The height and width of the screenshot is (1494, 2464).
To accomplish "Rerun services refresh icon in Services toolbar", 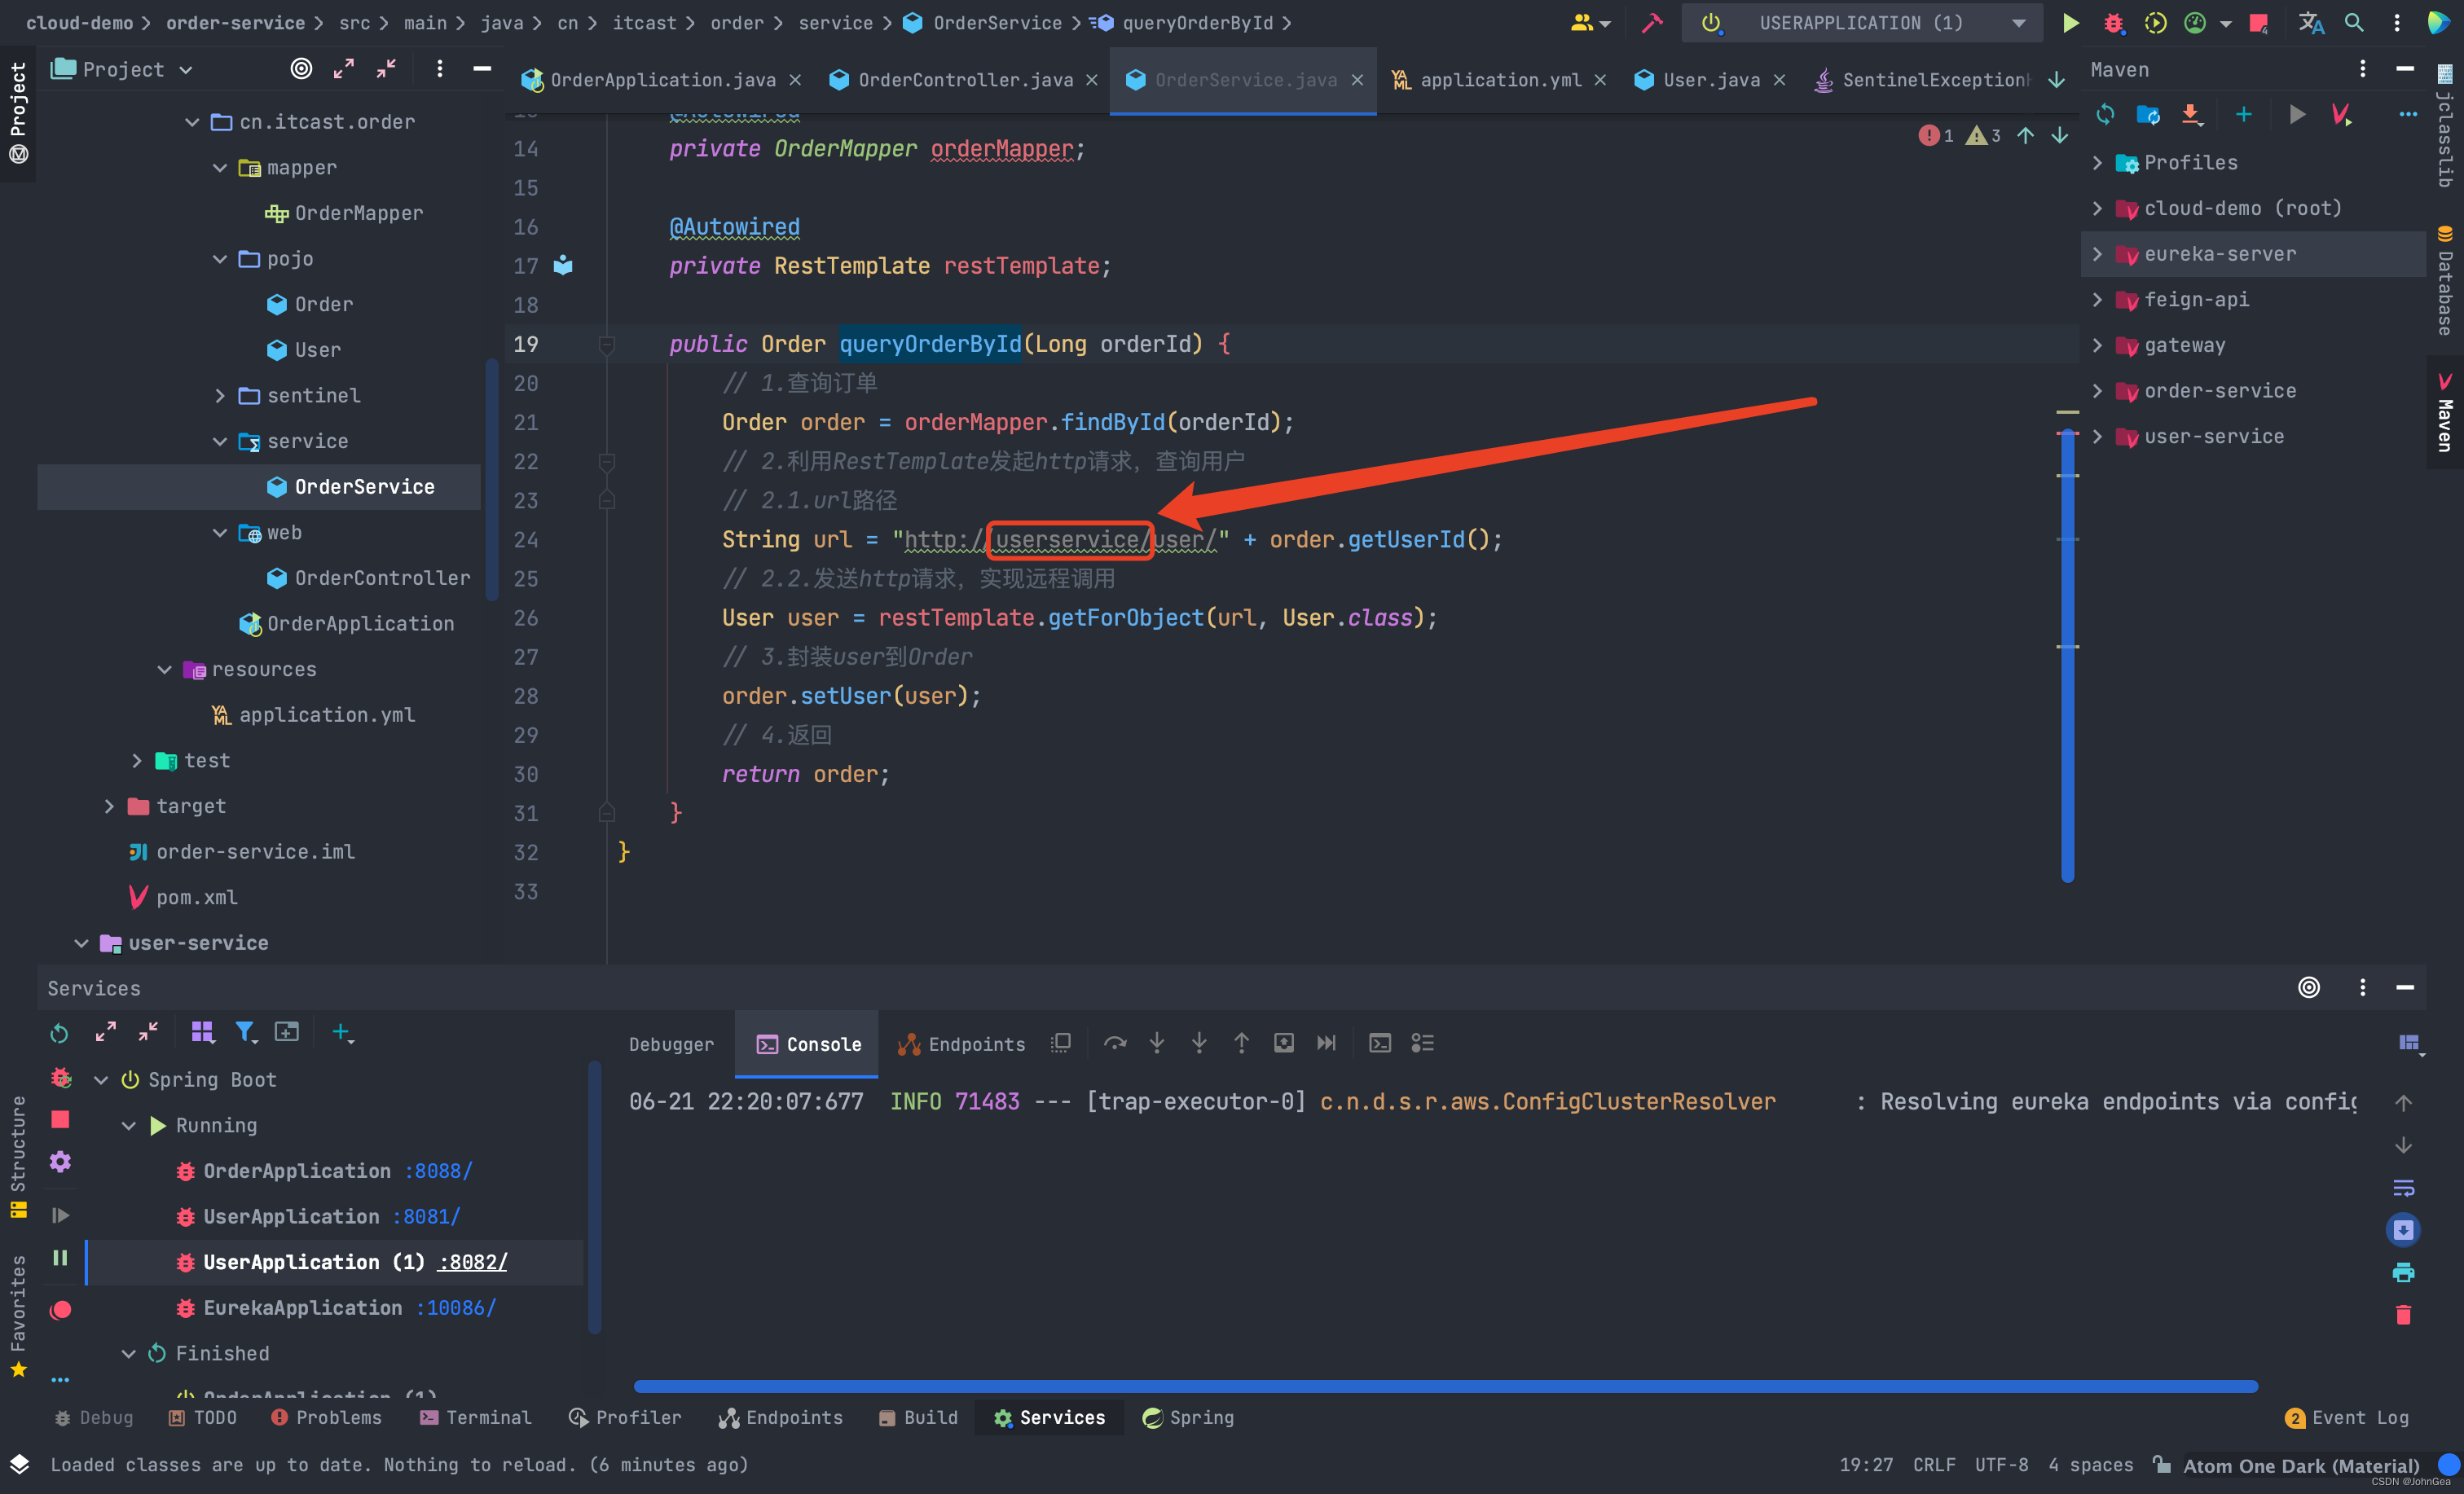I will [x=59, y=1032].
